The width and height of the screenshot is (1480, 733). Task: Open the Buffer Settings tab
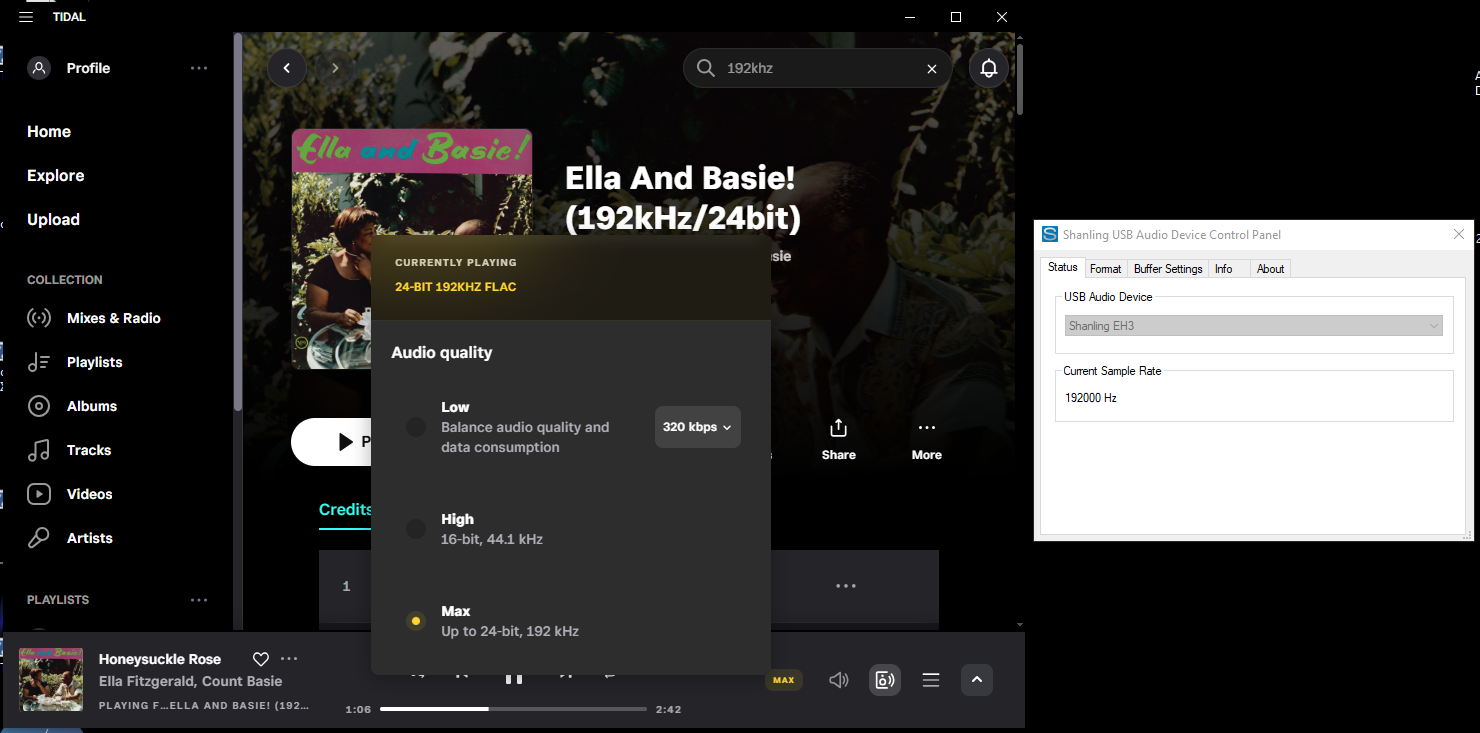[1168, 268]
